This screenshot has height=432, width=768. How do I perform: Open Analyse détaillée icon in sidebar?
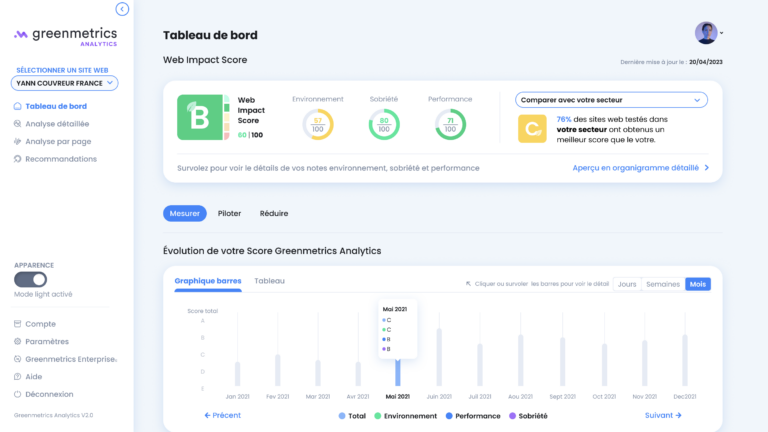[18, 124]
